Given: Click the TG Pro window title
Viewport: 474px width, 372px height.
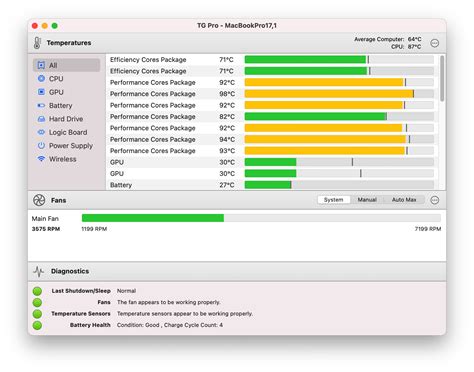Looking at the screenshot, I should 237,26.
